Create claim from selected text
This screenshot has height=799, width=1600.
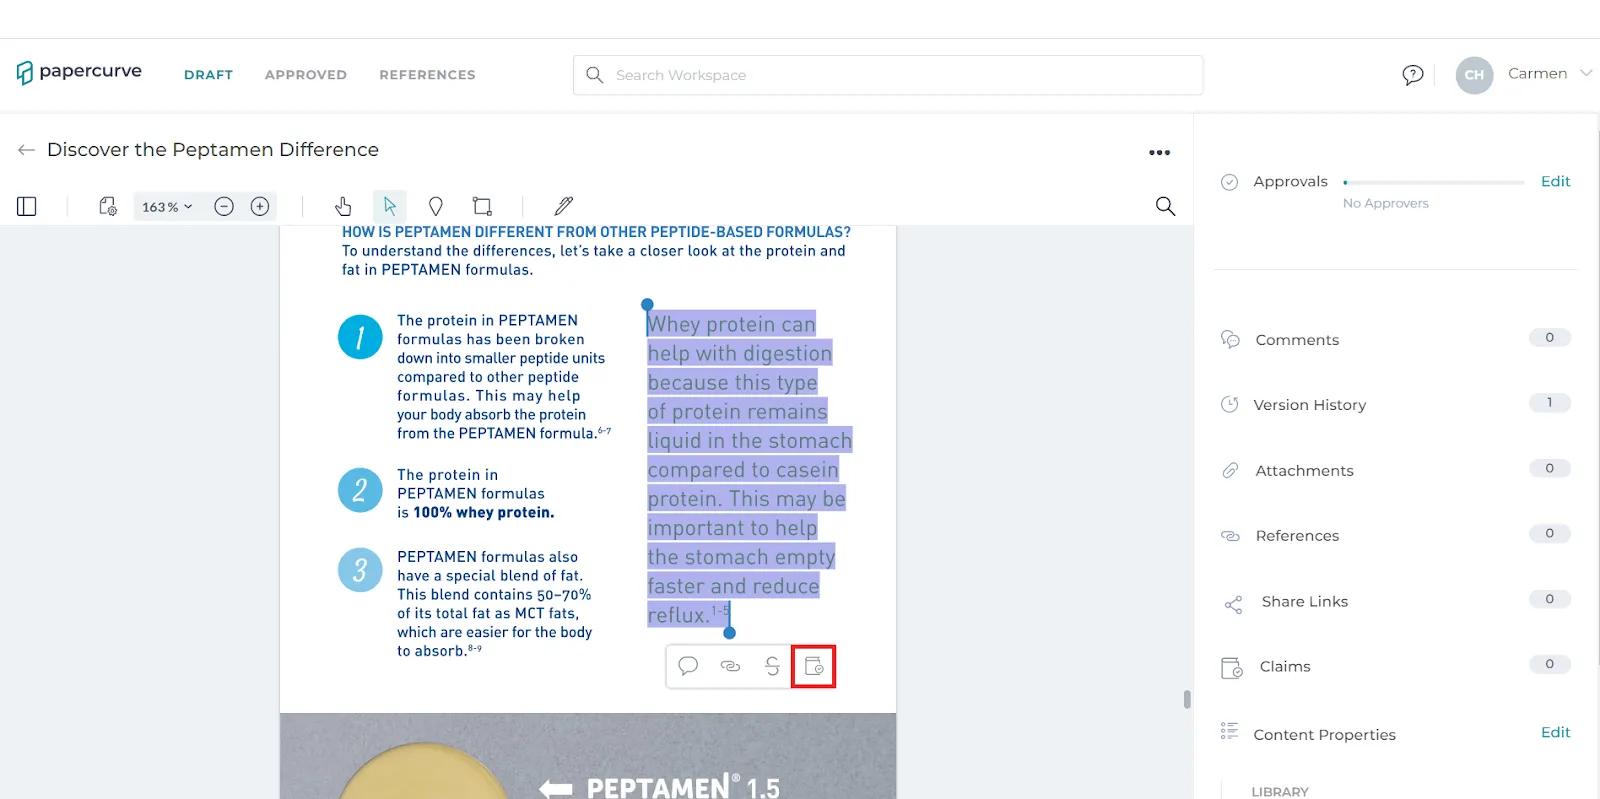coord(814,666)
